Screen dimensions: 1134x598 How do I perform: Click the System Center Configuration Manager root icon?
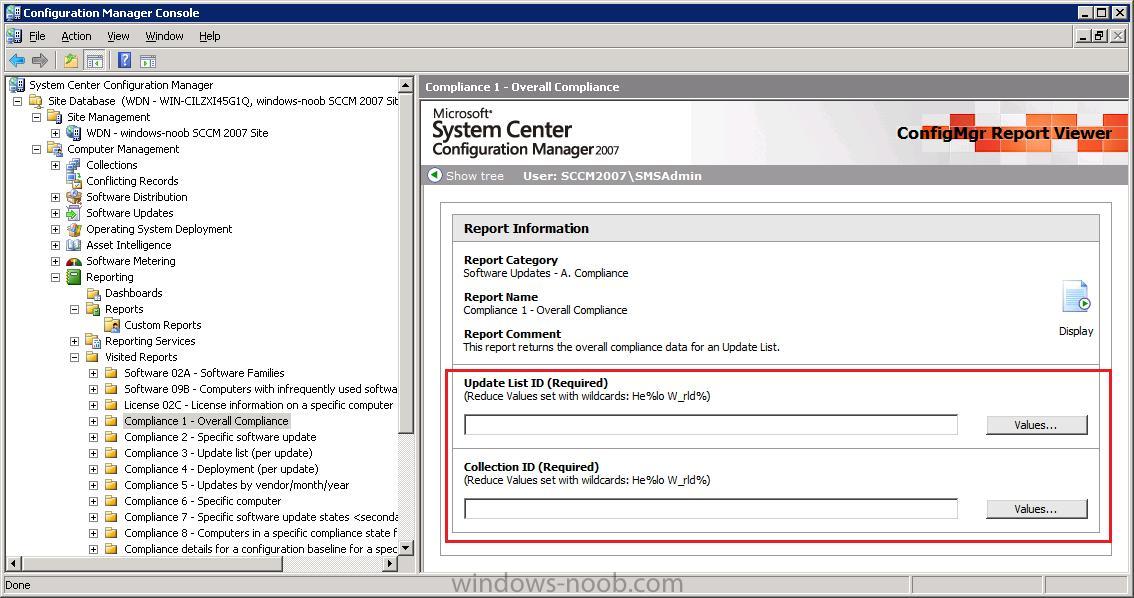[17, 85]
